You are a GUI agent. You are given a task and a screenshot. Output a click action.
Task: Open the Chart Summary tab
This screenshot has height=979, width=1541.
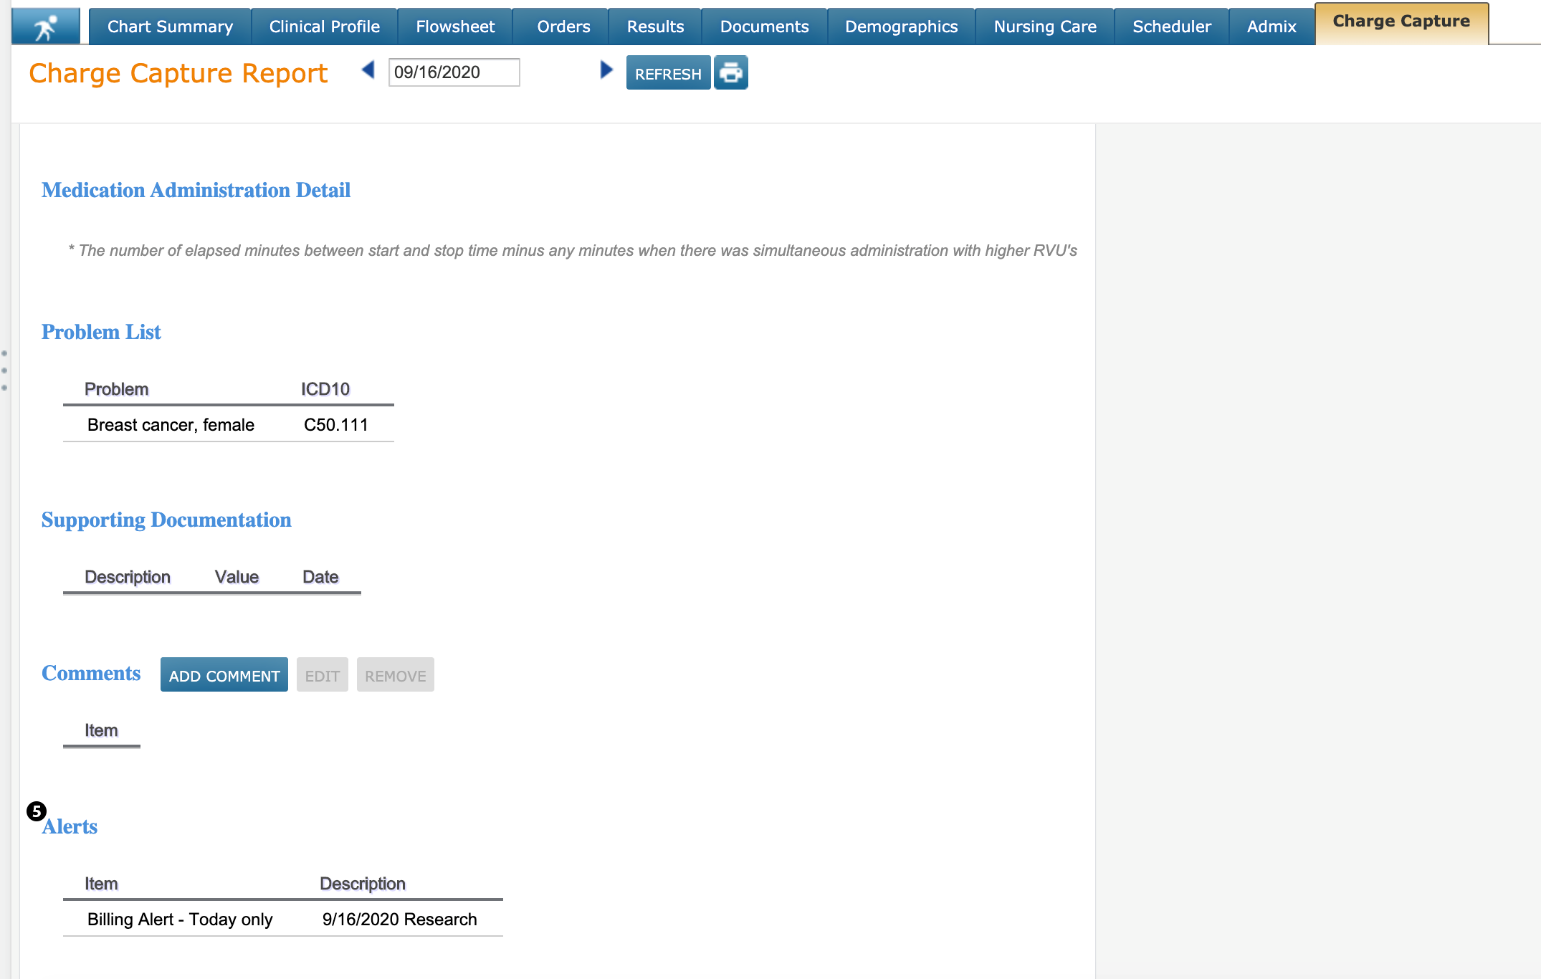click(170, 27)
